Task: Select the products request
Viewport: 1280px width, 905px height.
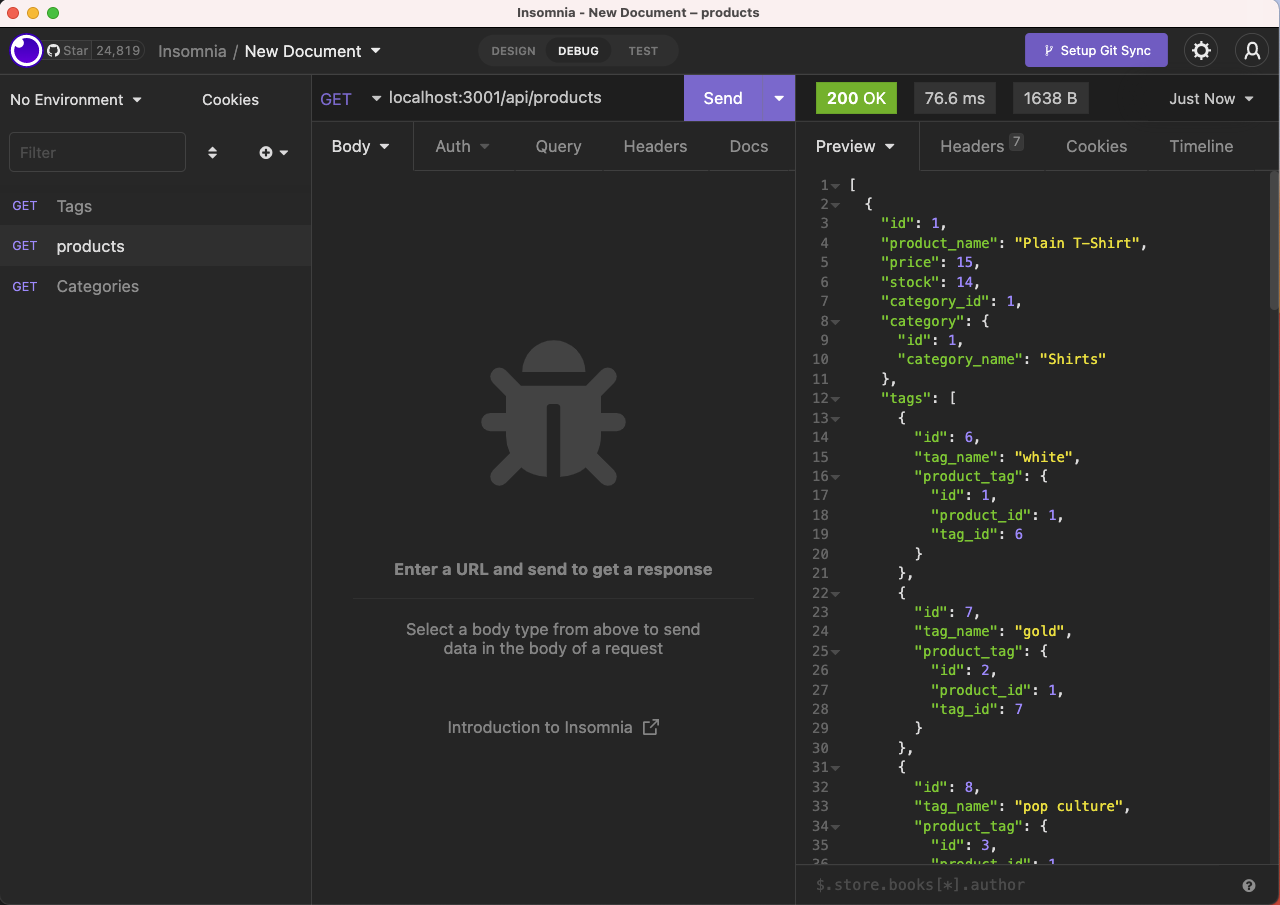Action: (156, 246)
